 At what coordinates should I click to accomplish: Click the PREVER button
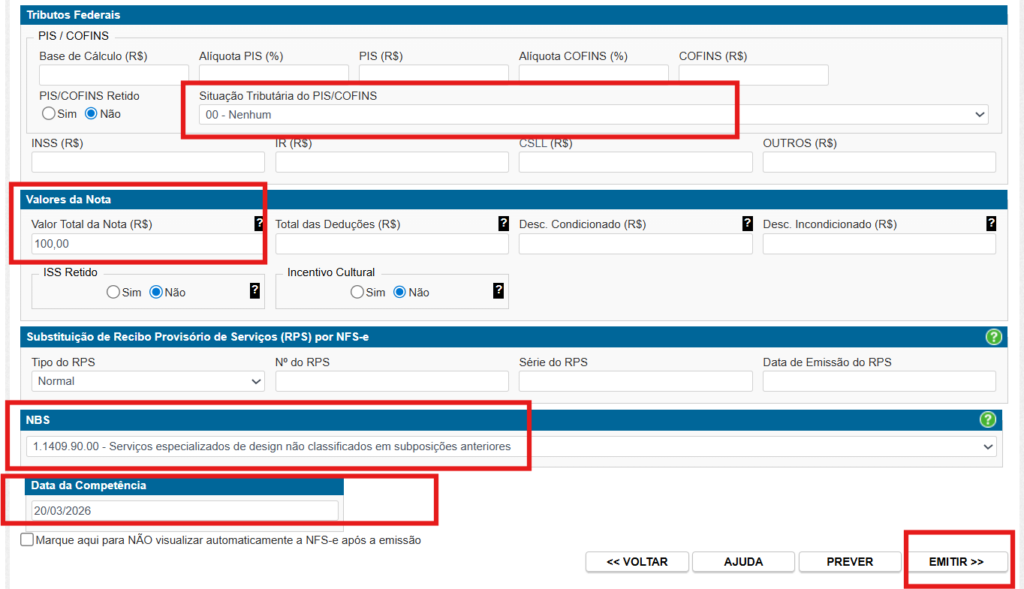(850, 562)
